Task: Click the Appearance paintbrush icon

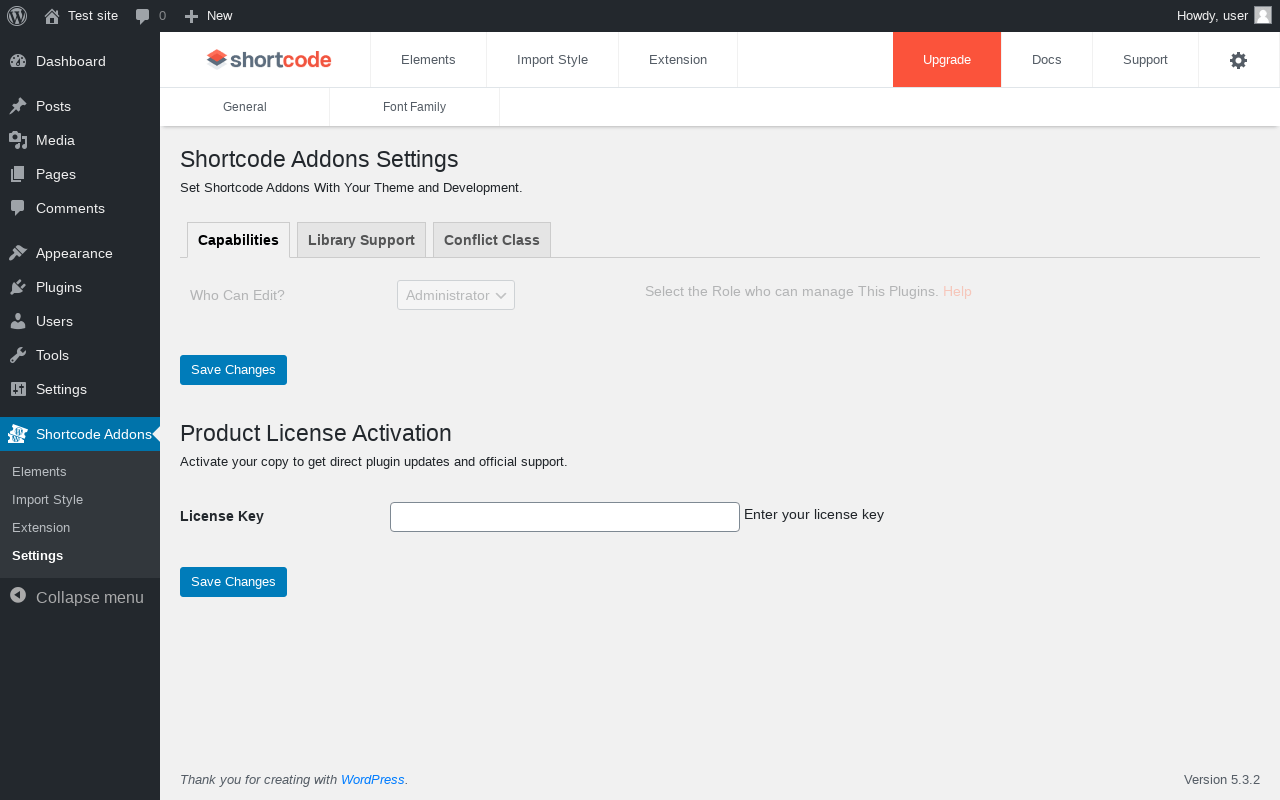Action: [18, 253]
